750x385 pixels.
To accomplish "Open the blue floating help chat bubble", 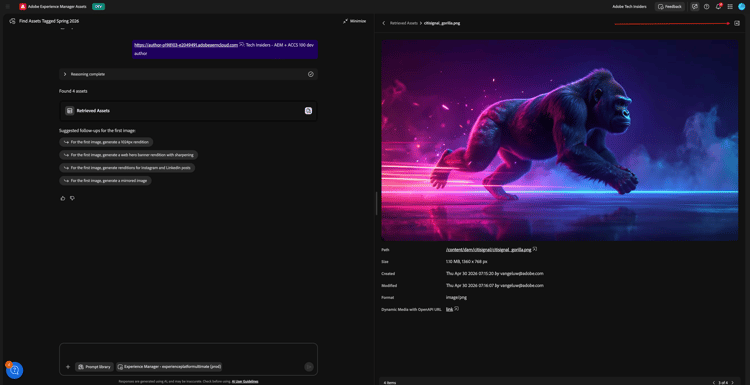I will coord(14,370).
